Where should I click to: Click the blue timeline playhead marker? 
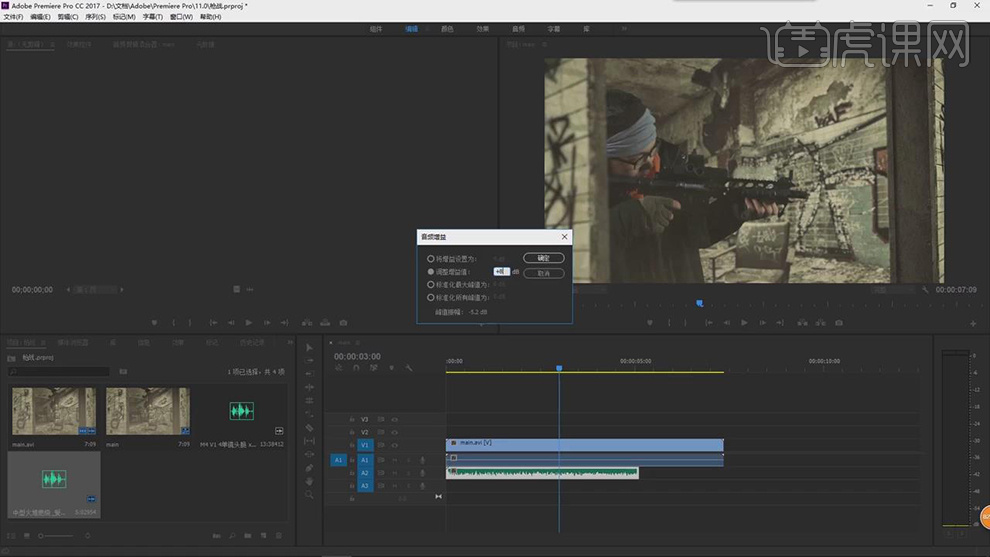coord(559,369)
